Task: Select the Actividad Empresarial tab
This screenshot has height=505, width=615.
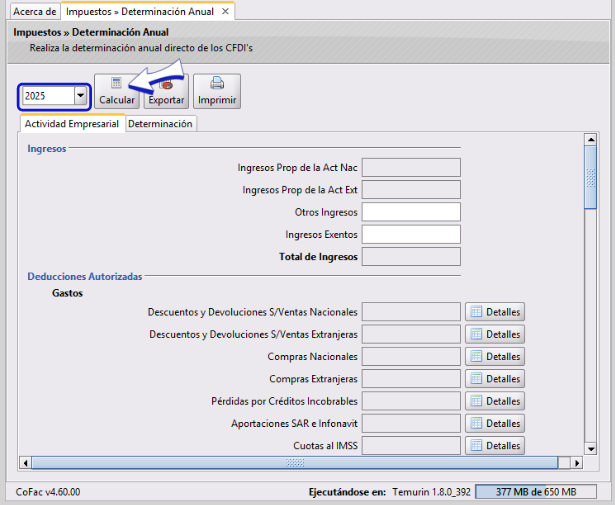Action: [x=72, y=124]
